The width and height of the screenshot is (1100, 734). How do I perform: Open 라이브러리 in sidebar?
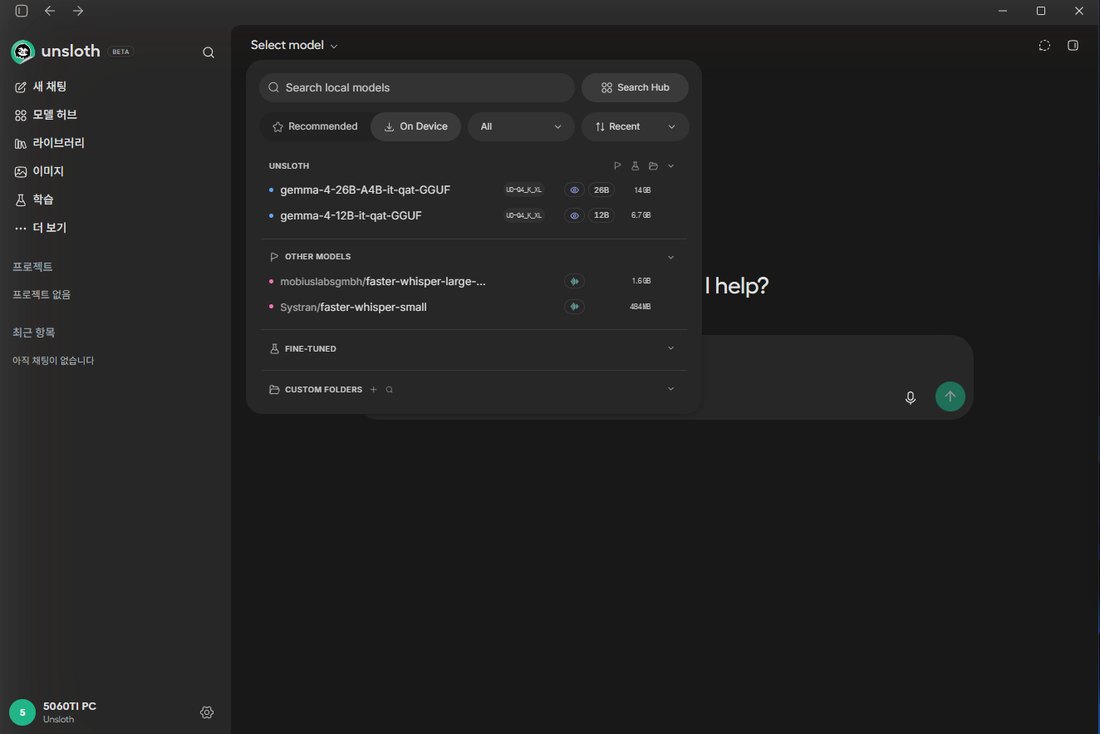click(x=49, y=142)
